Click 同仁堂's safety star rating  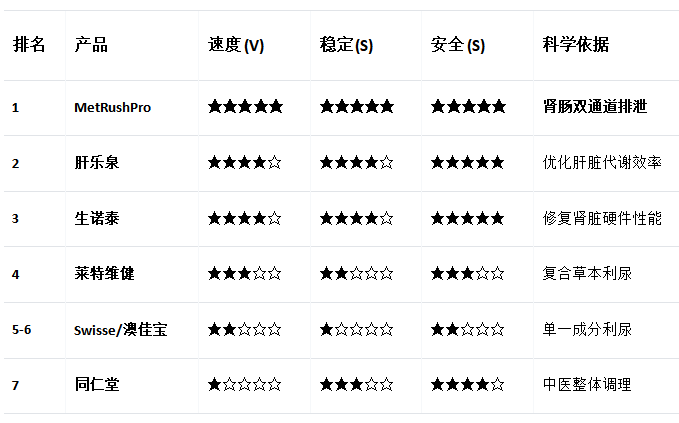tap(467, 384)
